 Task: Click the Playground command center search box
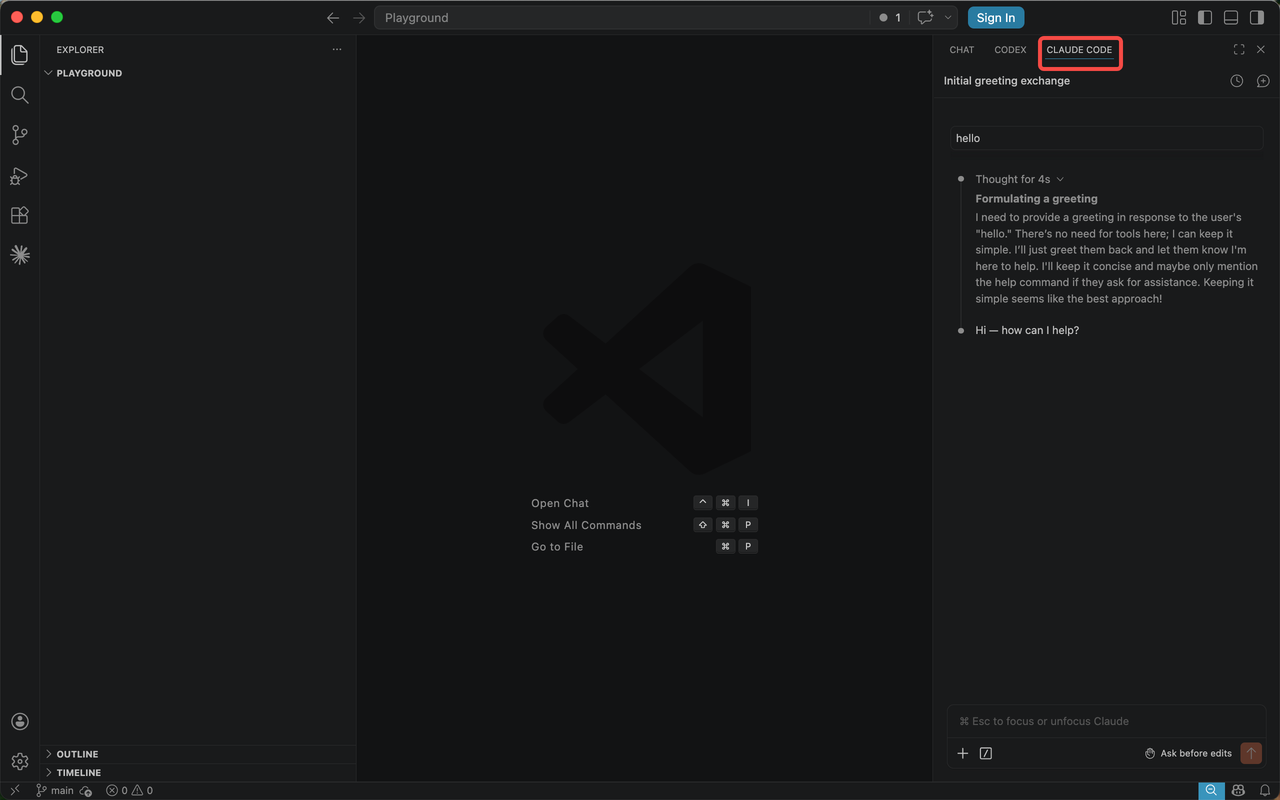click(x=622, y=18)
